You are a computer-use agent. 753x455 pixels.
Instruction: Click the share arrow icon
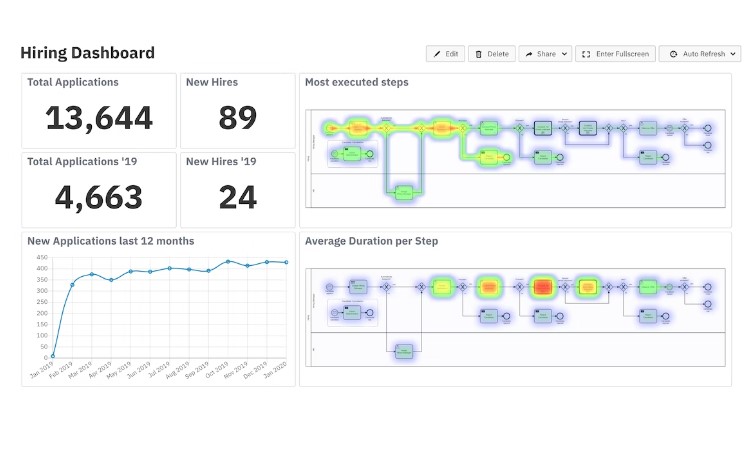pos(529,54)
